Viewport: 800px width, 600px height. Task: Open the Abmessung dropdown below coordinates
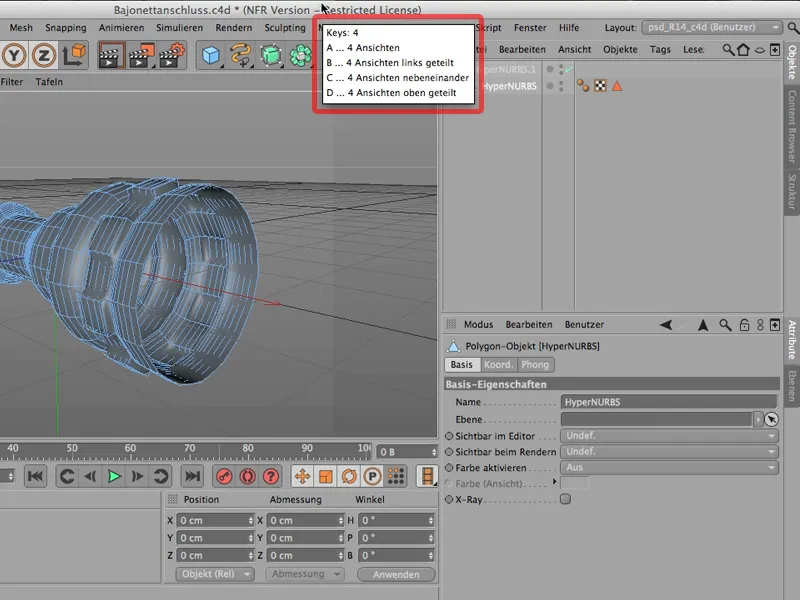pos(305,574)
